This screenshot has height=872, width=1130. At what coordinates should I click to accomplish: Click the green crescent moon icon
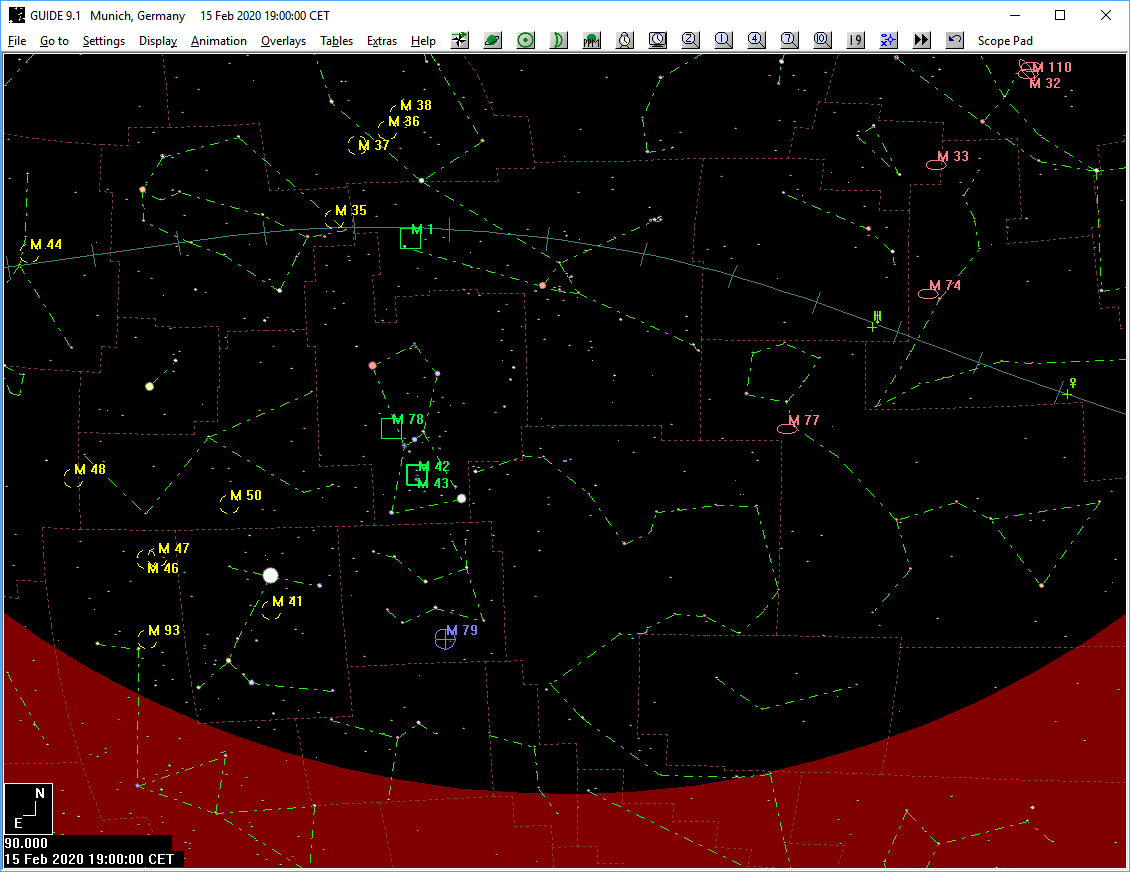pos(559,40)
